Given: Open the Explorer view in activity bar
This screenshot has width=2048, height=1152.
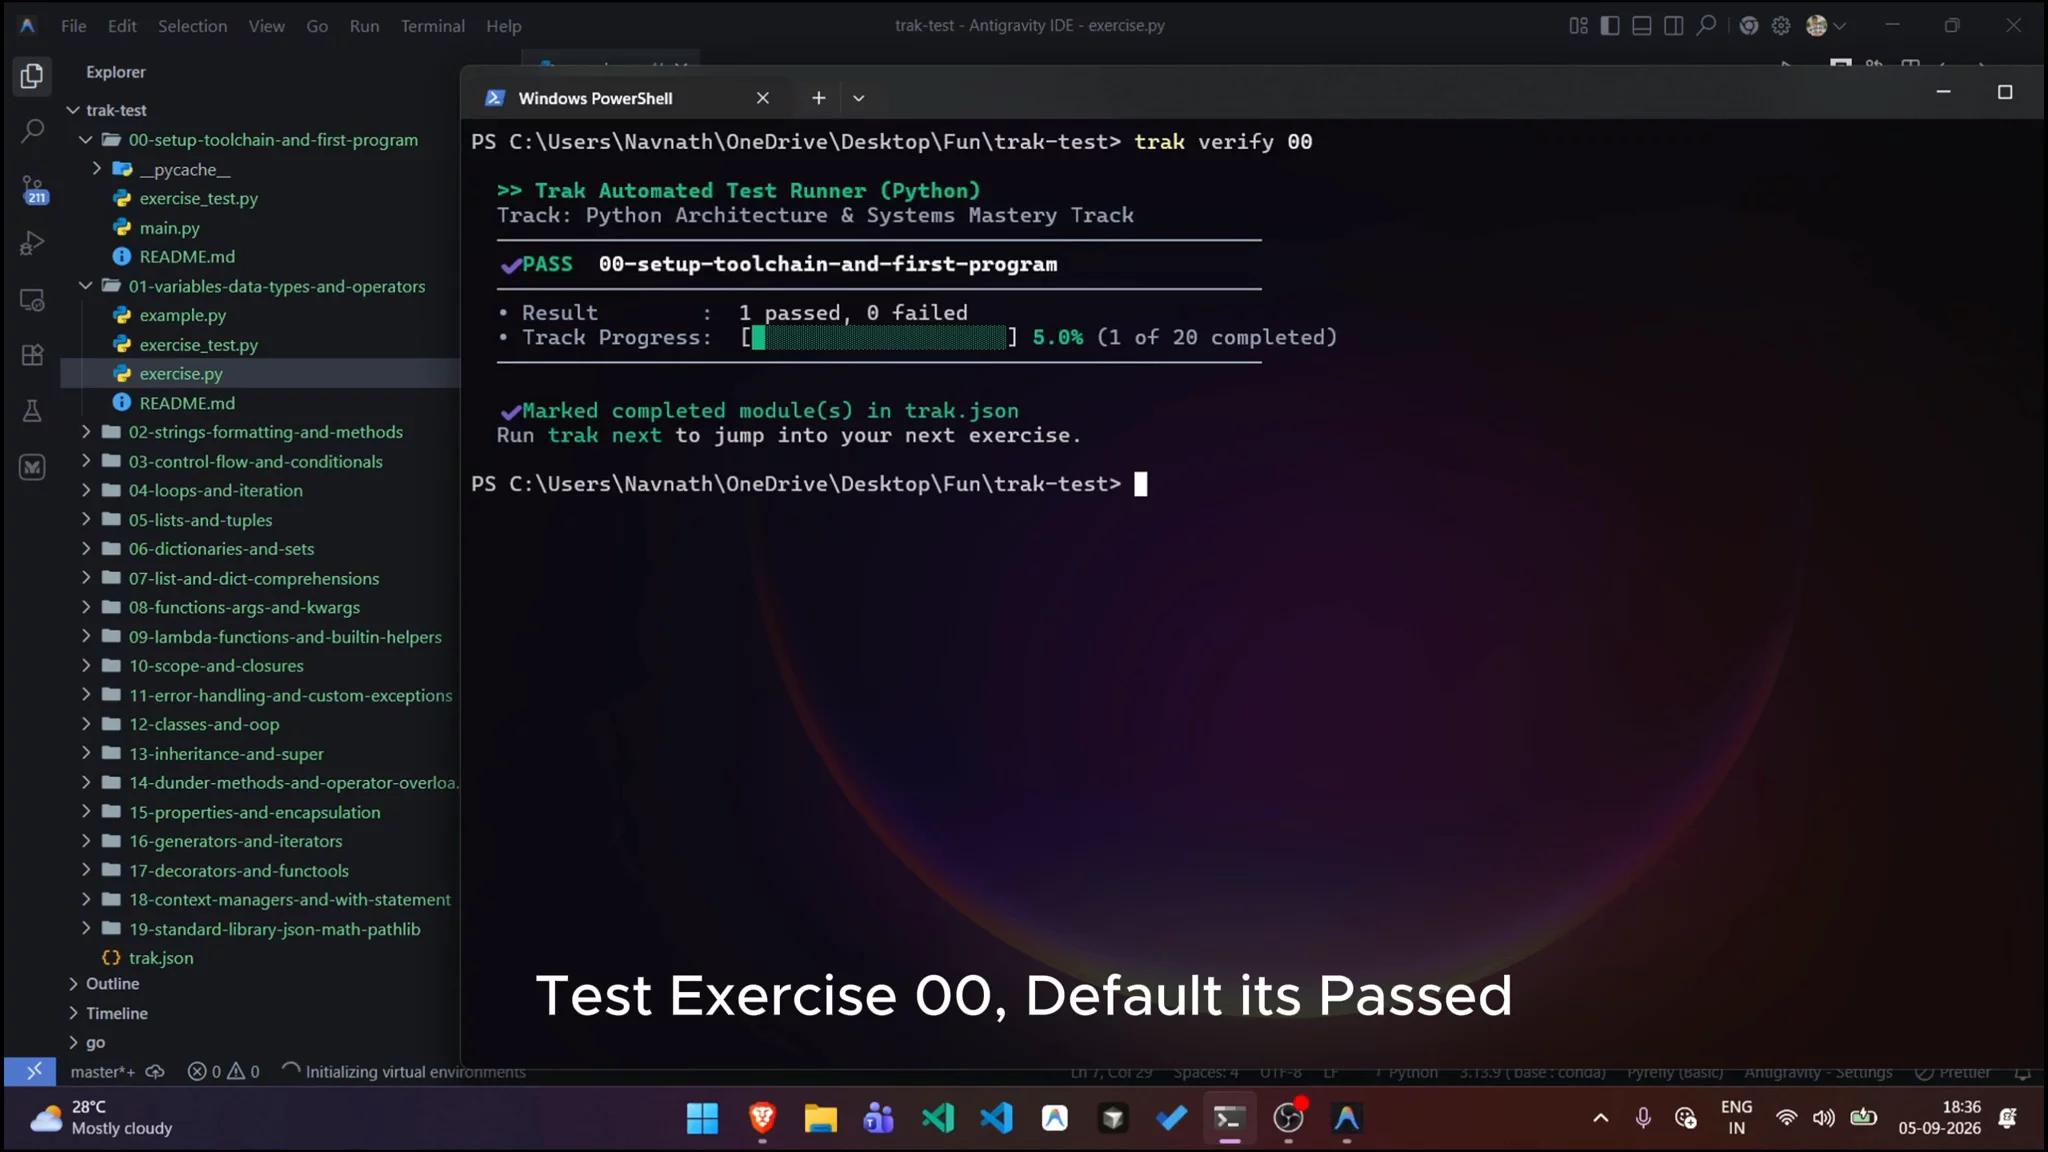Looking at the screenshot, I should pos(32,76).
